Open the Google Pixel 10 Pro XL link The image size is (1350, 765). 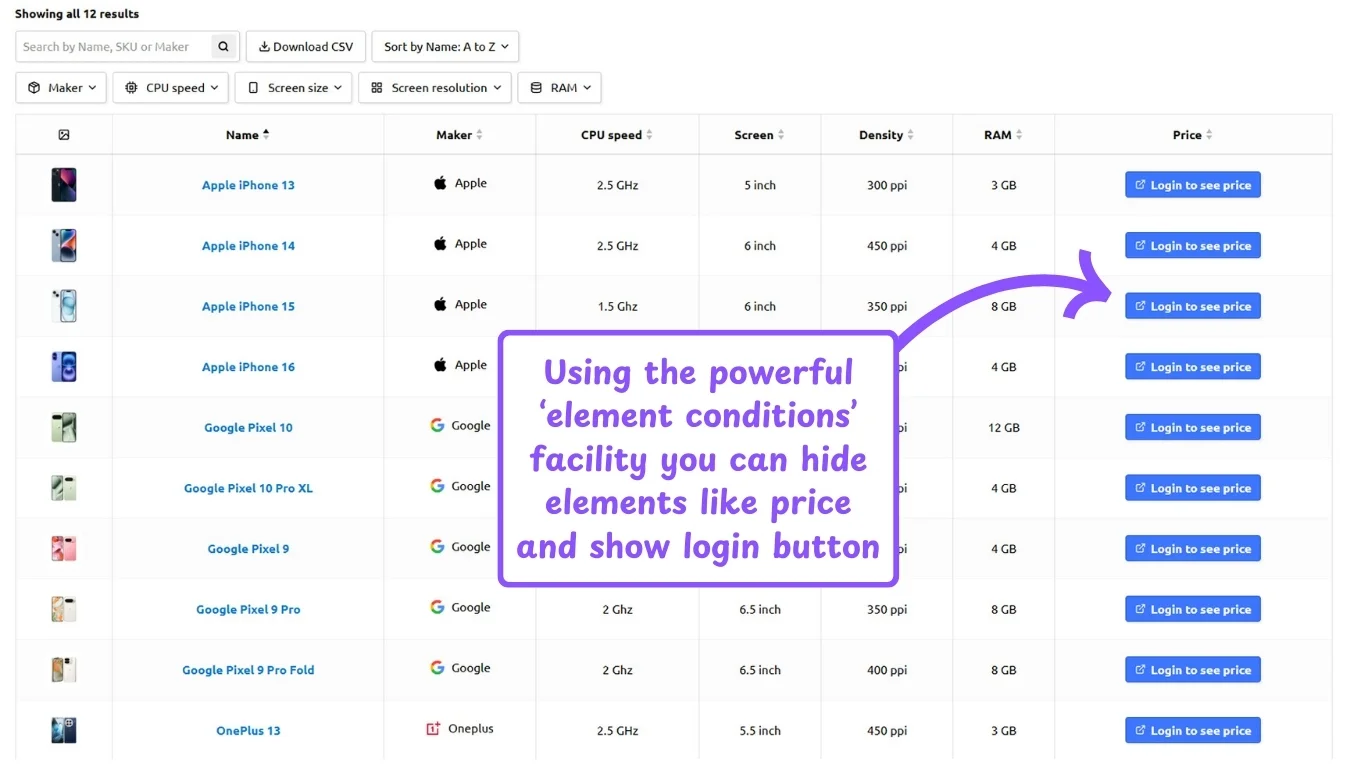pos(248,488)
